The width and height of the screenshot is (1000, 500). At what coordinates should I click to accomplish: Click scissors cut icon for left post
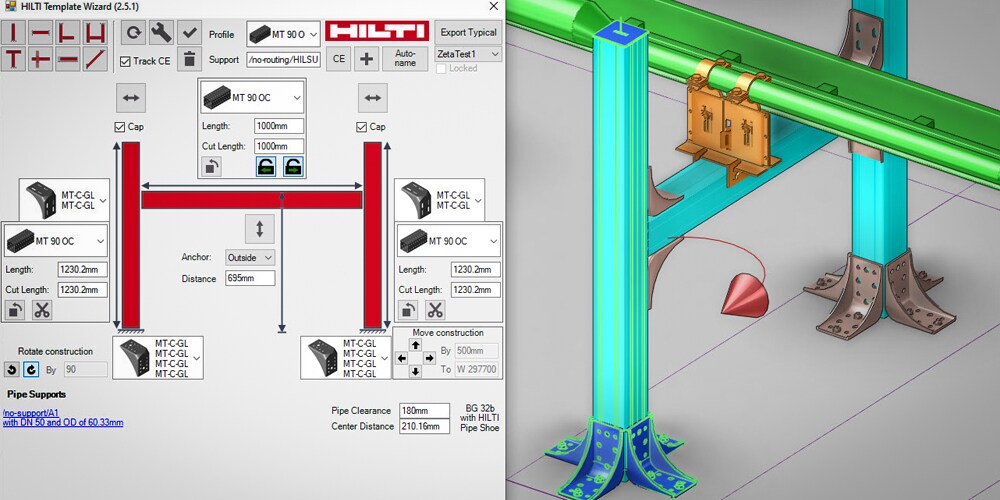point(42,311)
